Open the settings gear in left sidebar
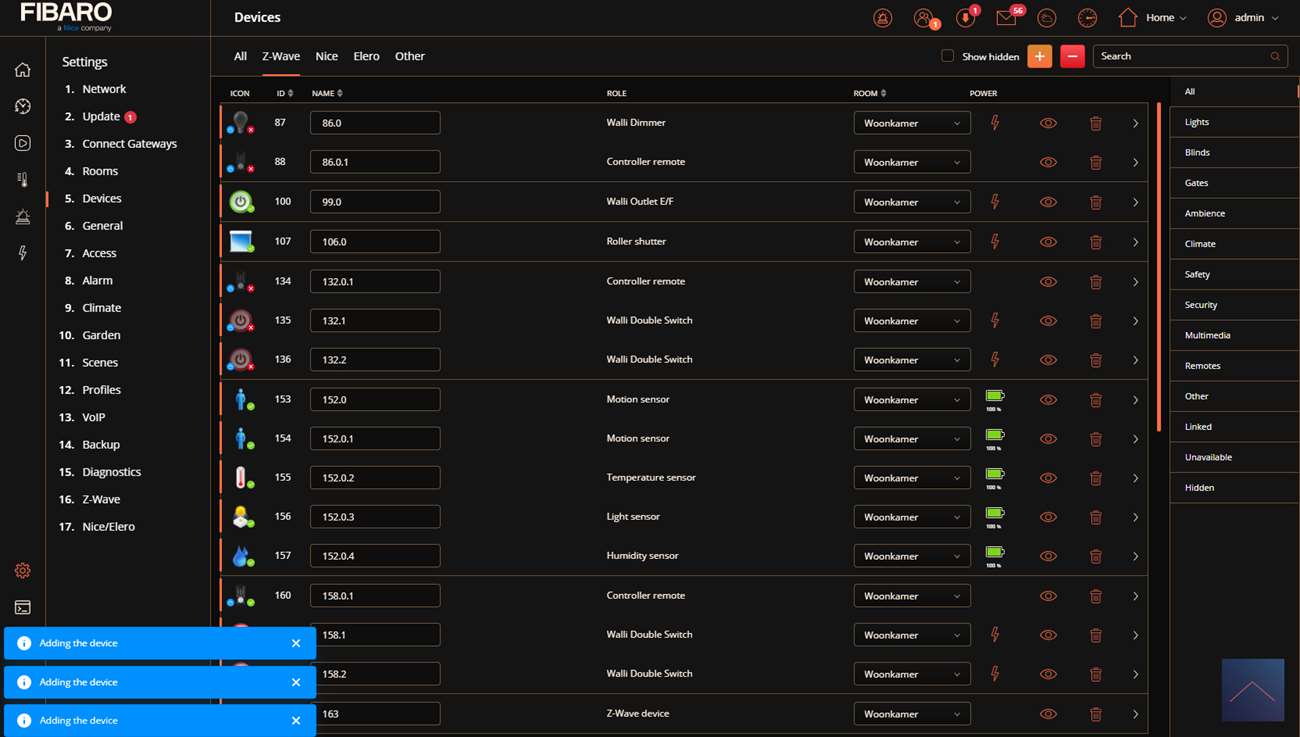The width and height of the screenshot is (1300, 737). click(22, 571)
